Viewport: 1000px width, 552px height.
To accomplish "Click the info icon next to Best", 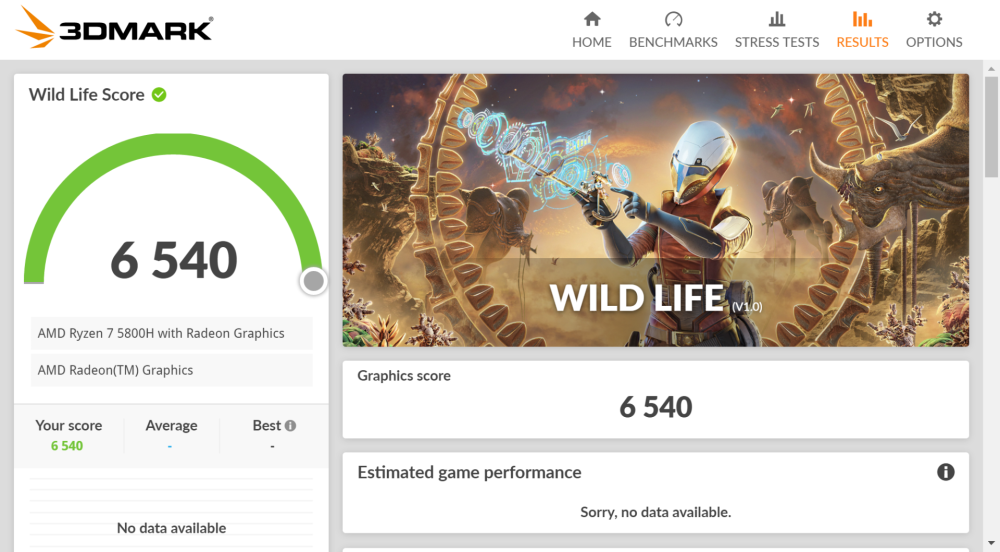I will click(290, 426).
